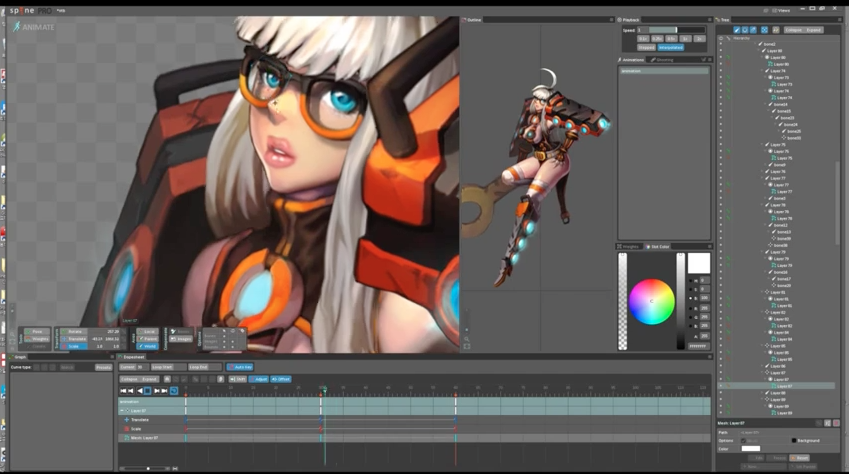Toggle Adjust mode in dopesheet
849x474 pixels.
point(259,379)
